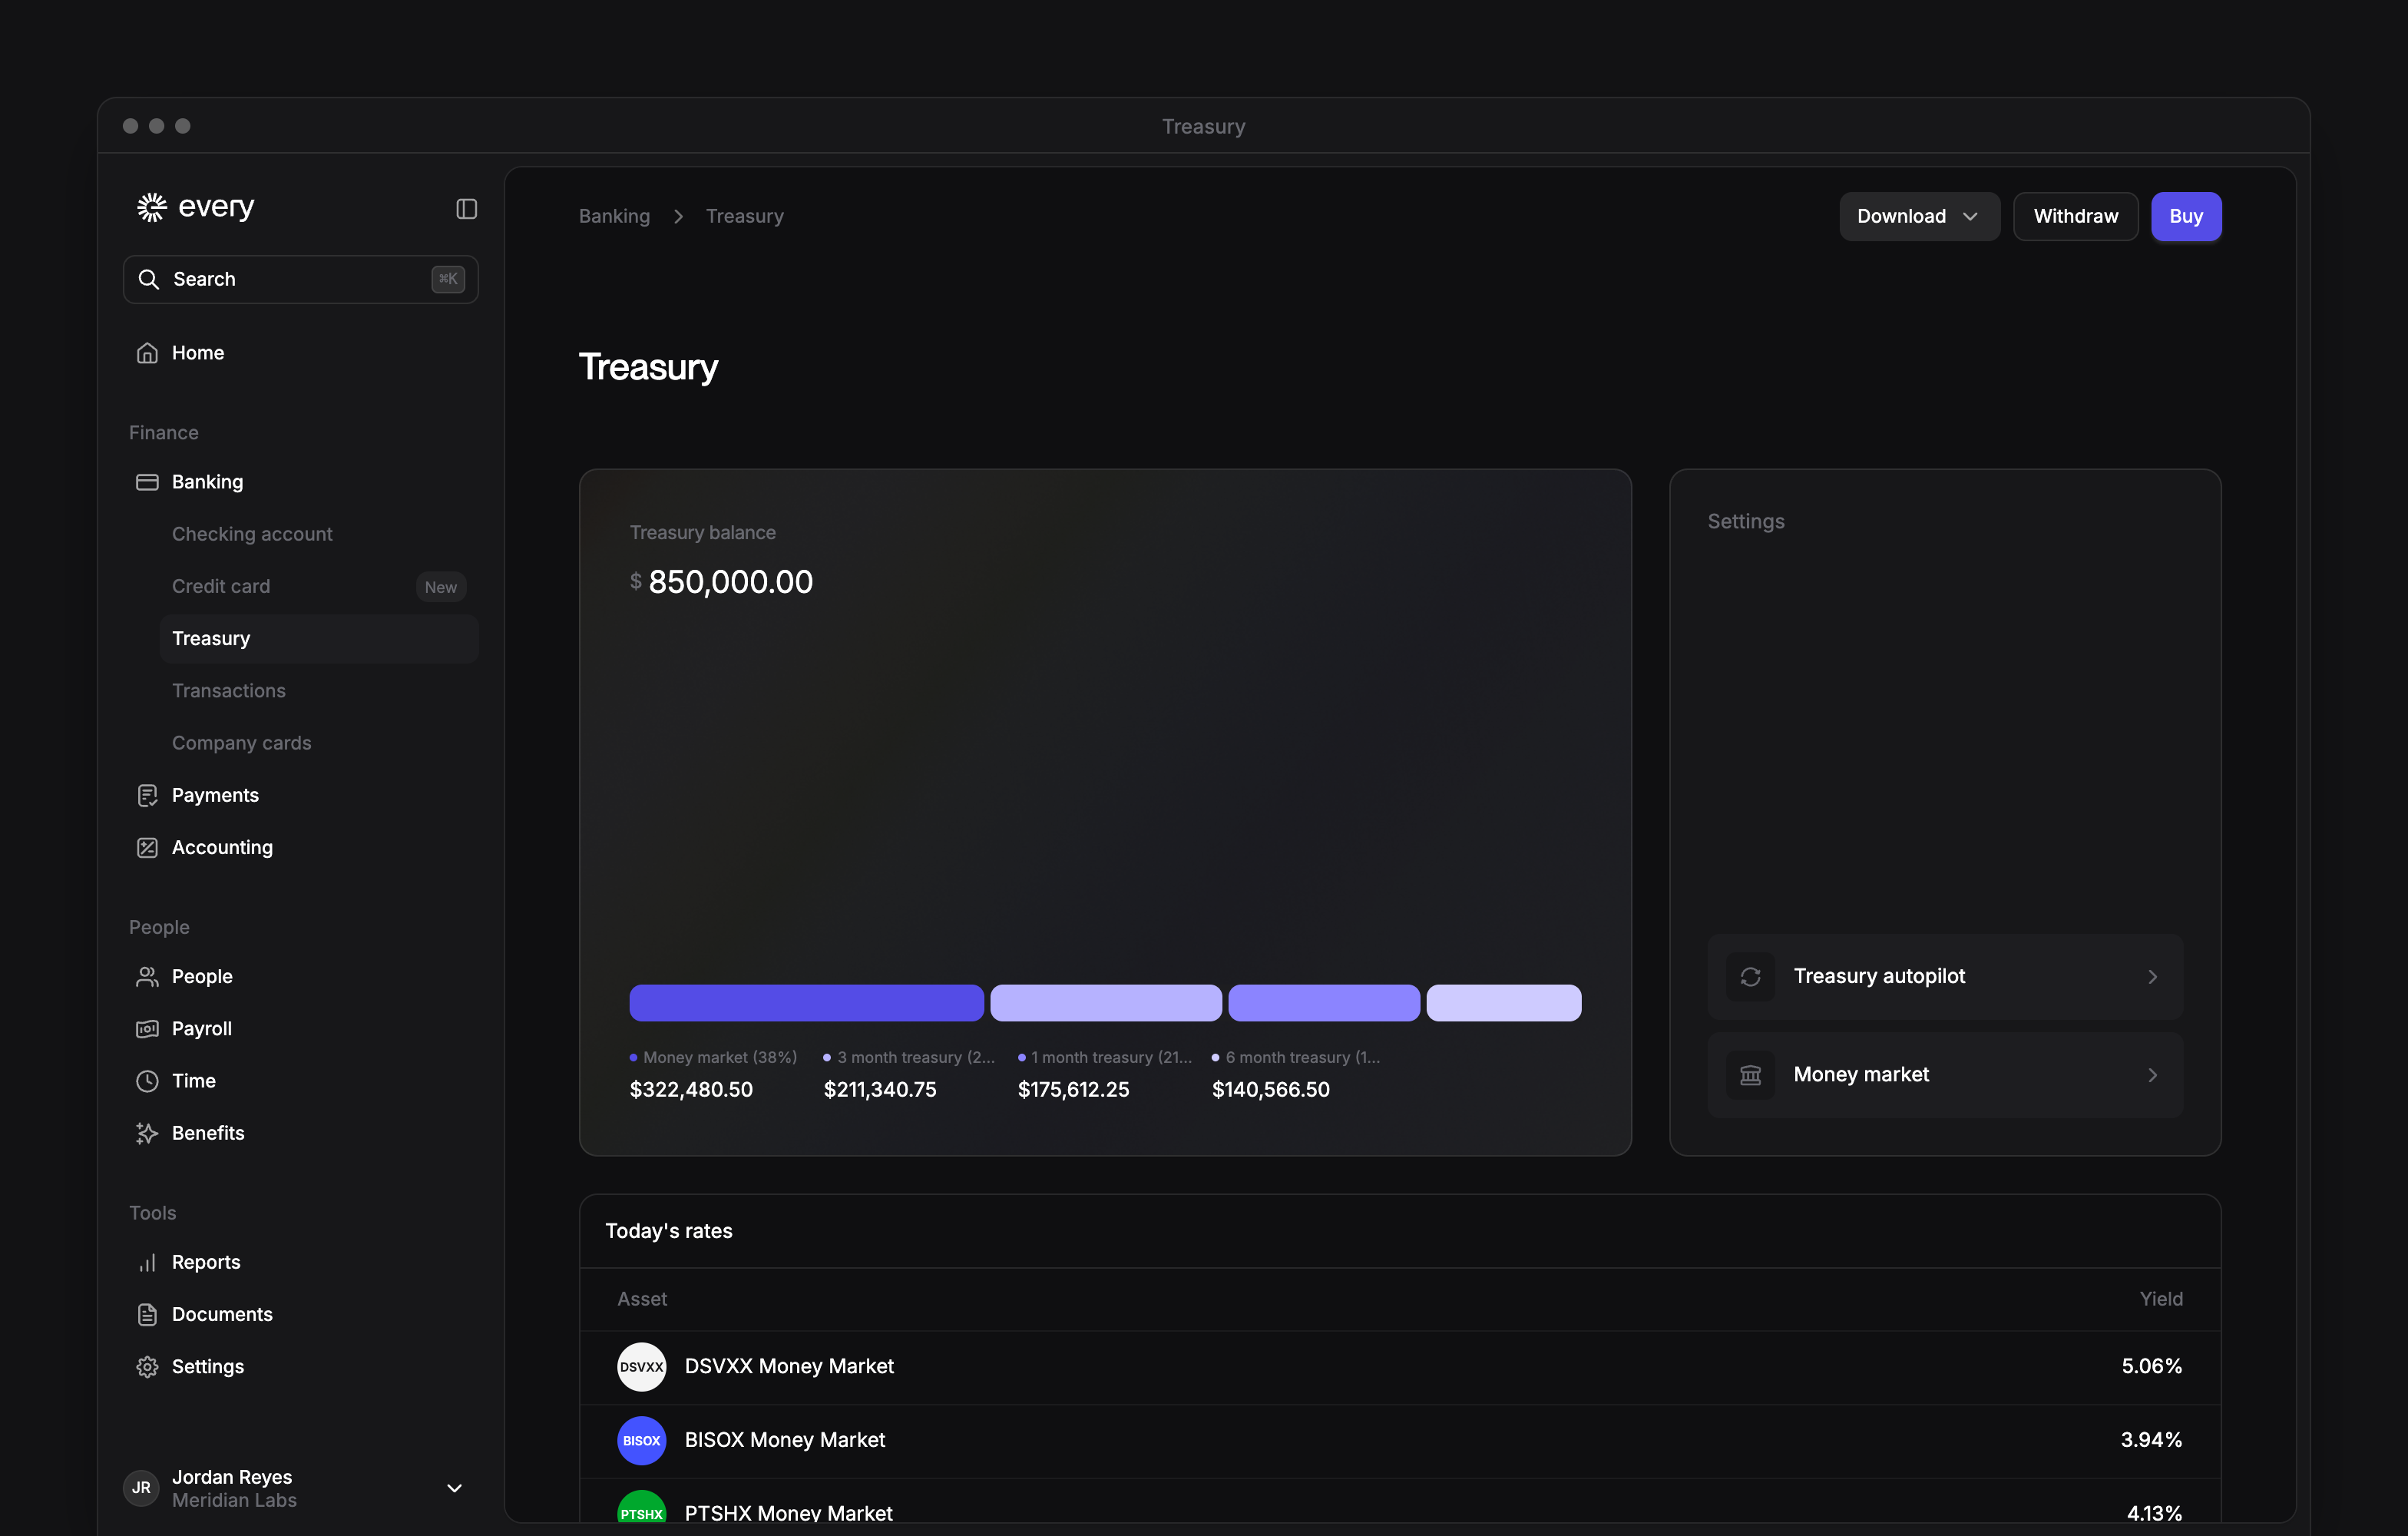
Task: Click the New badge beside Credit card
Action: (441, 587)
